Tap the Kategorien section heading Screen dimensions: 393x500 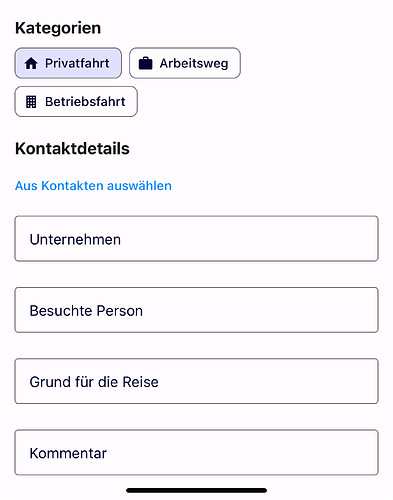coord(58,28)
